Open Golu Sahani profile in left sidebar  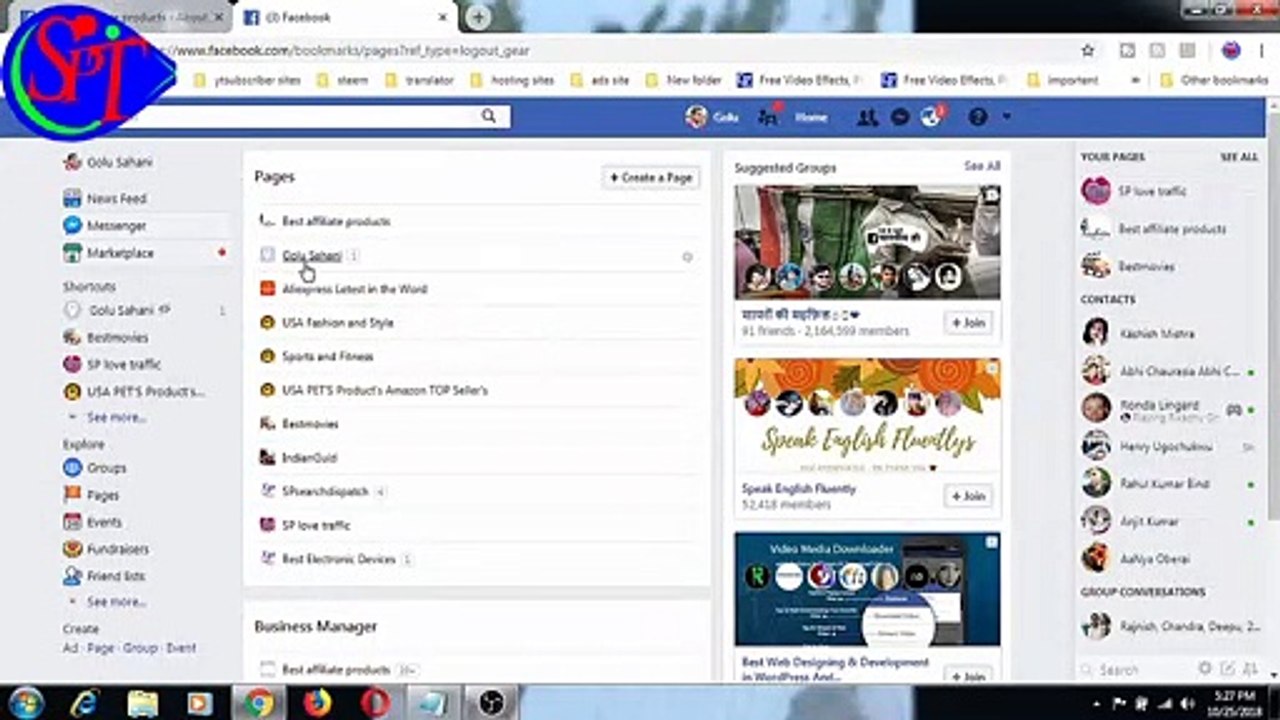120,162
